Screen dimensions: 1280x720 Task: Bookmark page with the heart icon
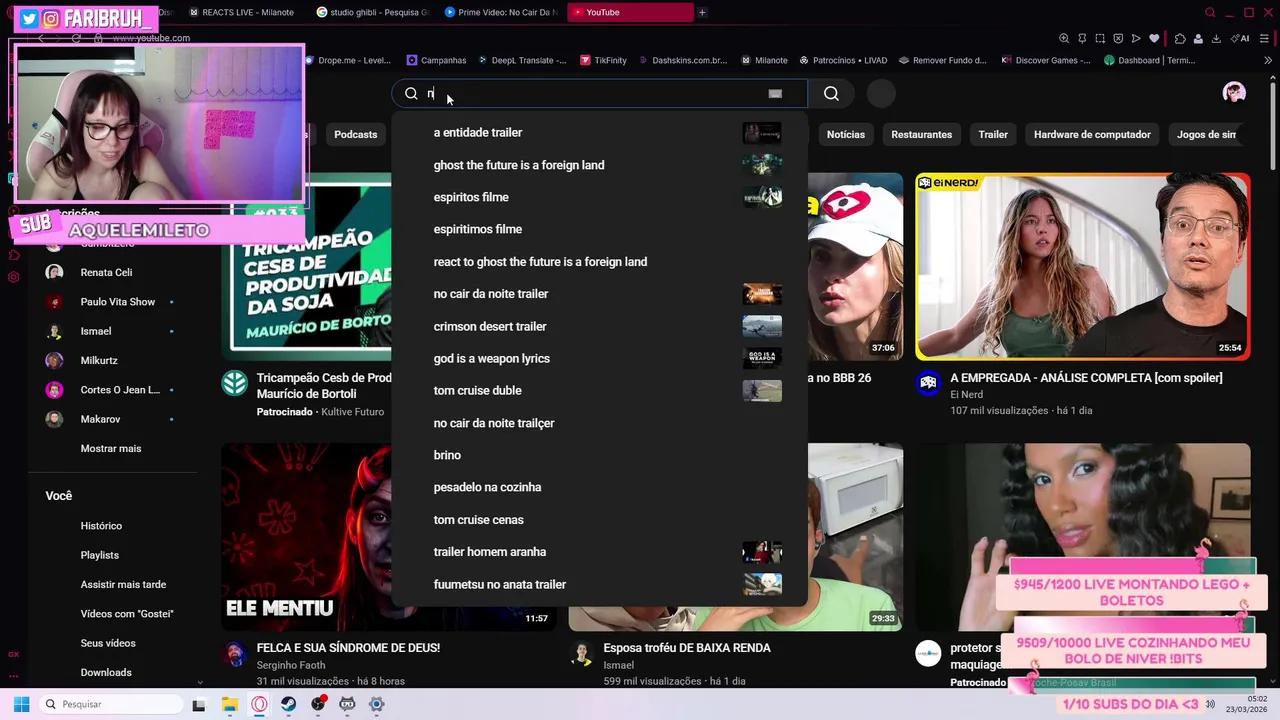pyautogui.click(x=1154, y=39)
